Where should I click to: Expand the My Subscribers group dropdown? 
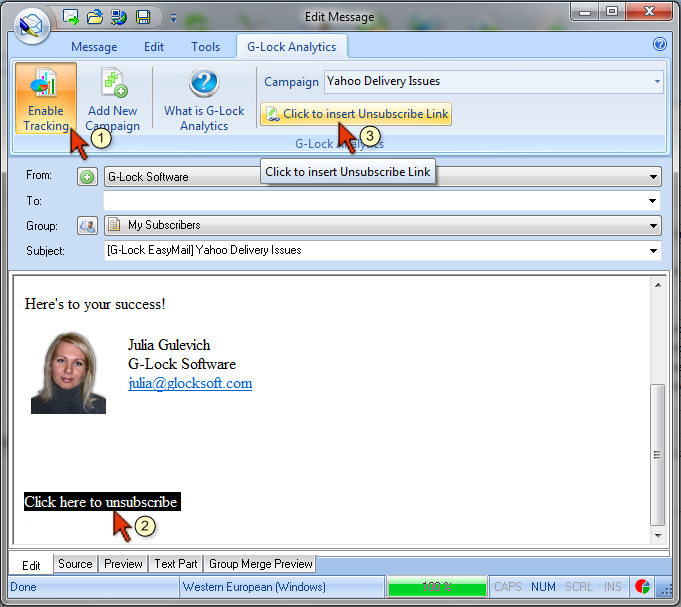pyautogui.click(x=653, y=225)
